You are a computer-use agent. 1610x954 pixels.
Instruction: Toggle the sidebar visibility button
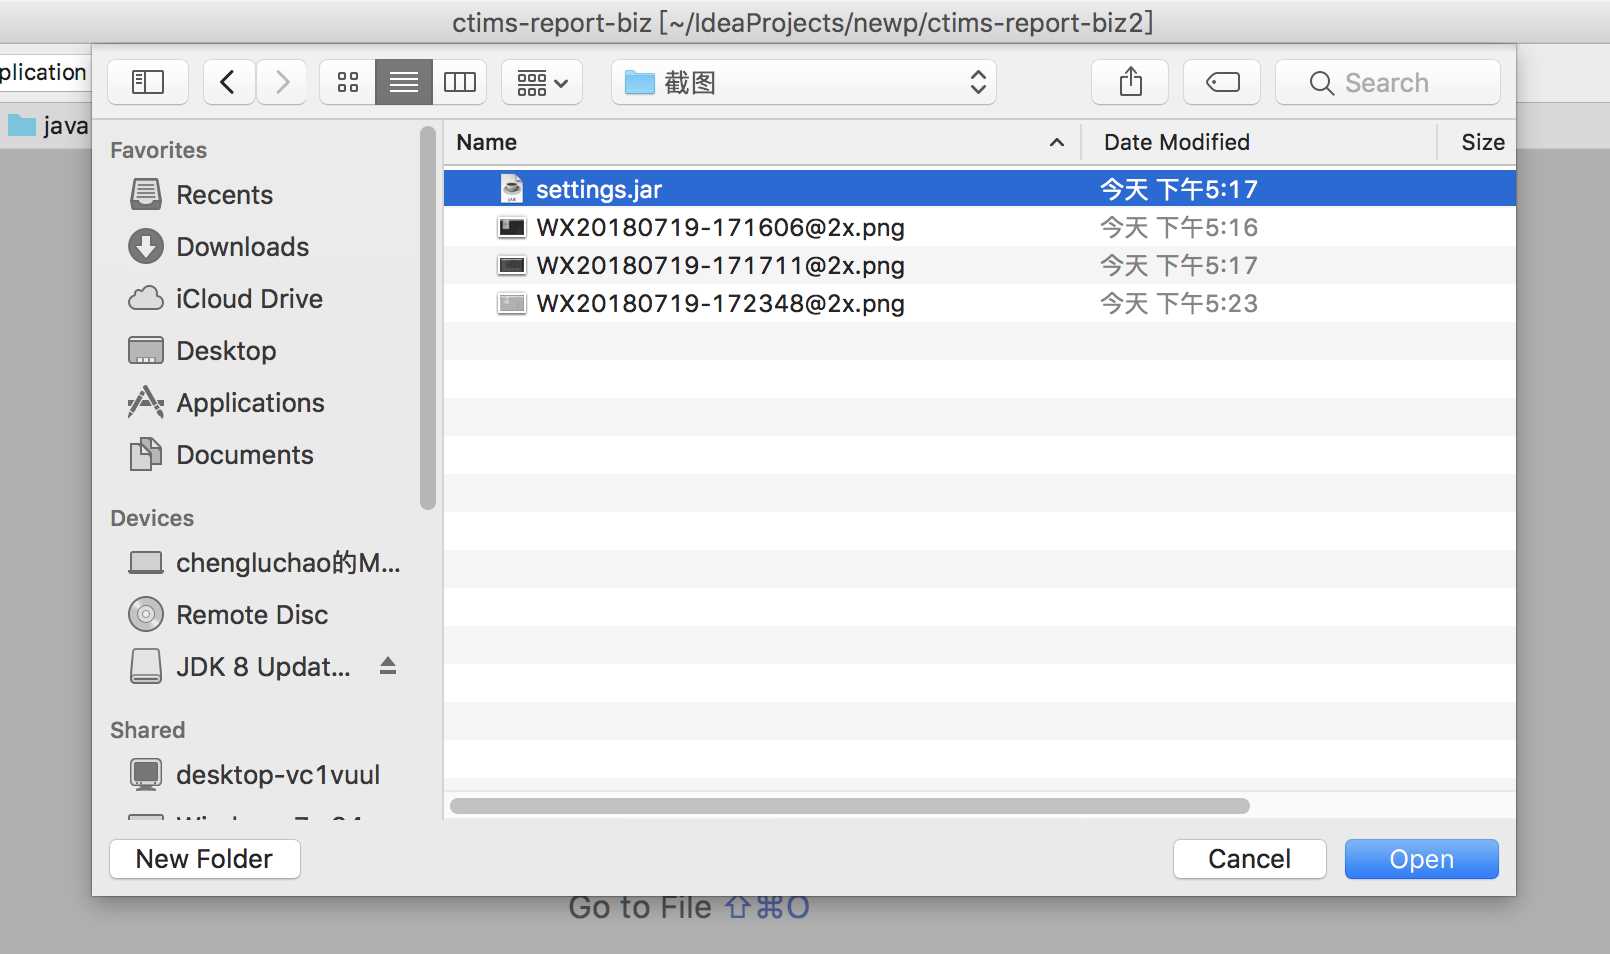coord(148,82)
